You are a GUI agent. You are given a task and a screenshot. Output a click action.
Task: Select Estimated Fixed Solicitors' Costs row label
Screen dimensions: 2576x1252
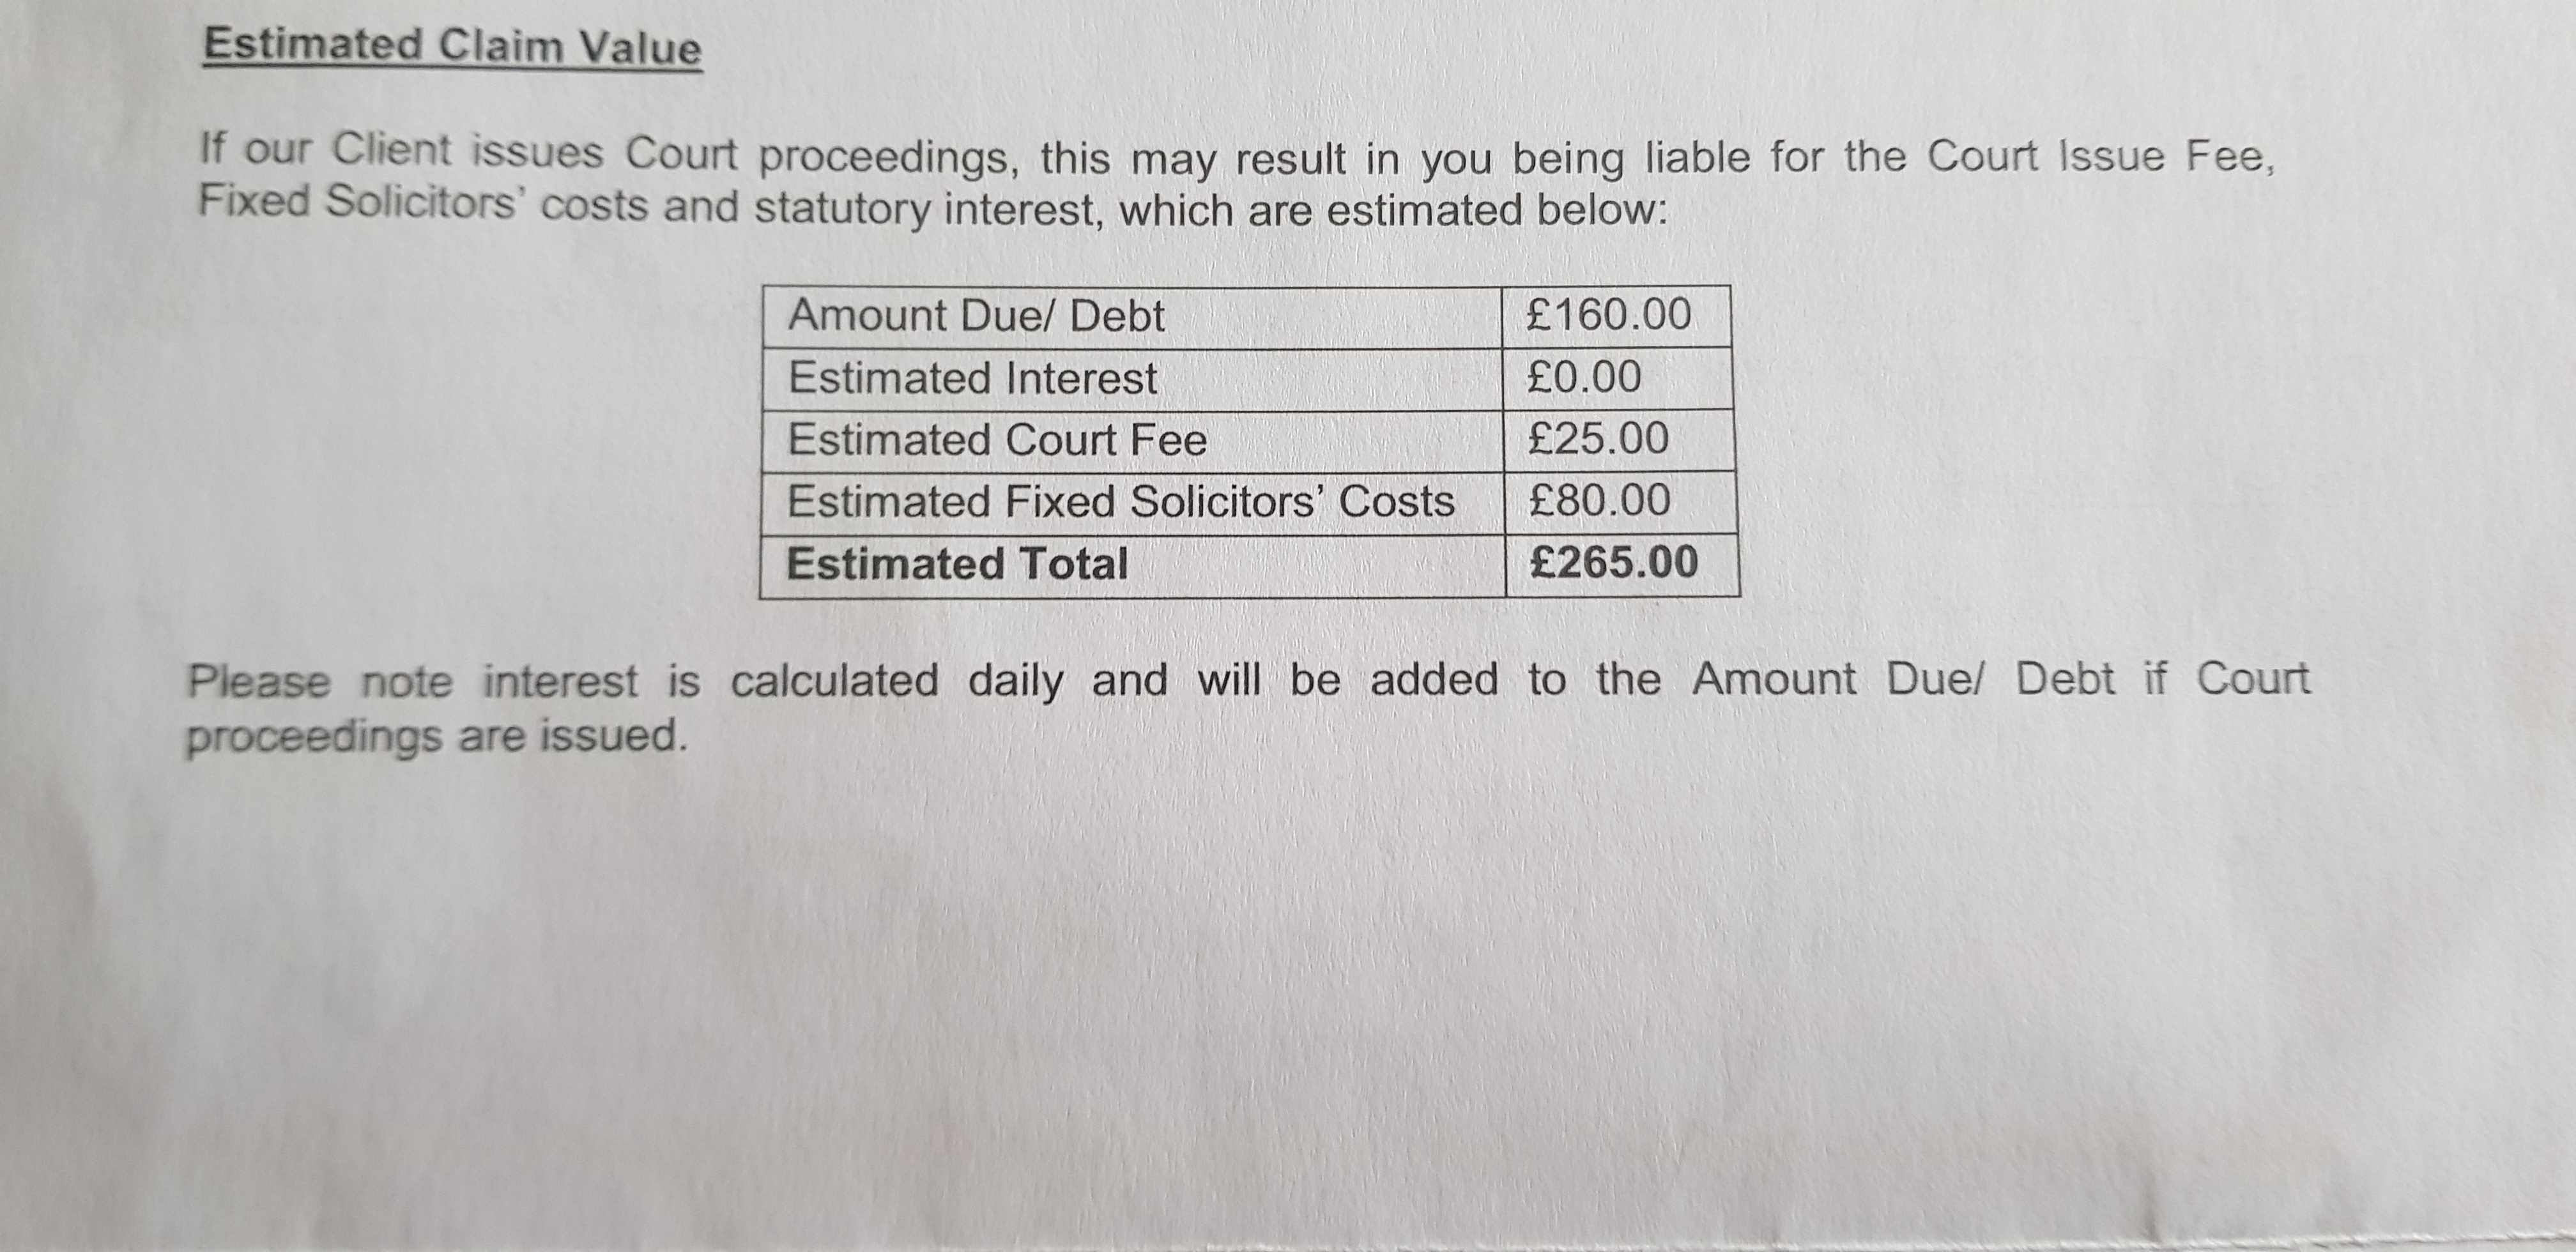tap(1120, 502)
